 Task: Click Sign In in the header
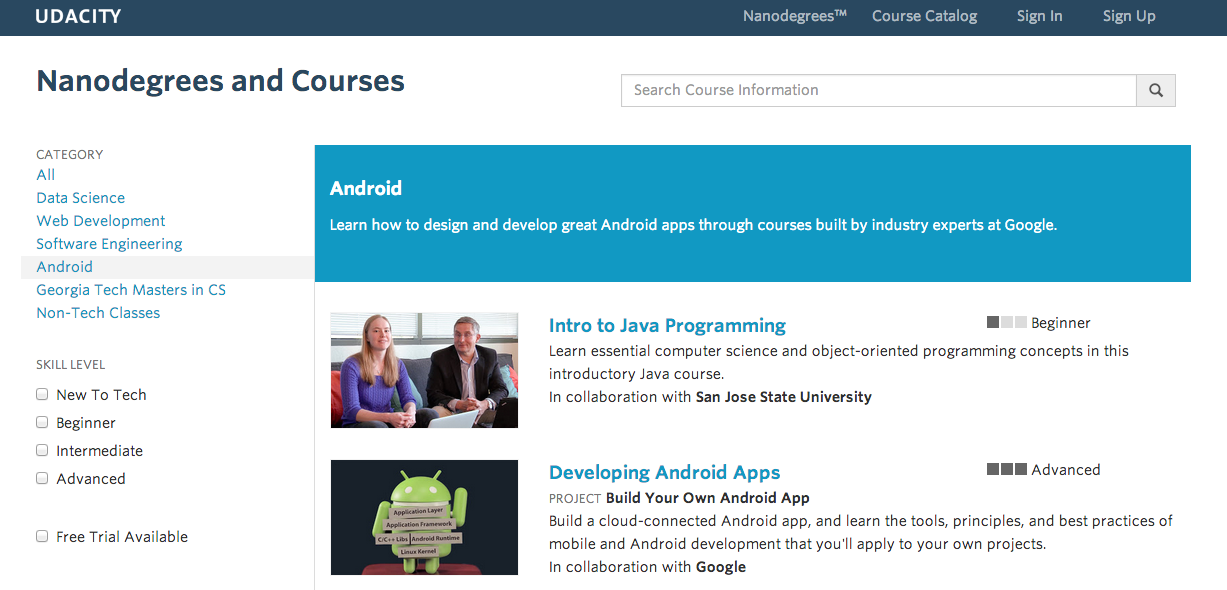tap(1040, 16)
